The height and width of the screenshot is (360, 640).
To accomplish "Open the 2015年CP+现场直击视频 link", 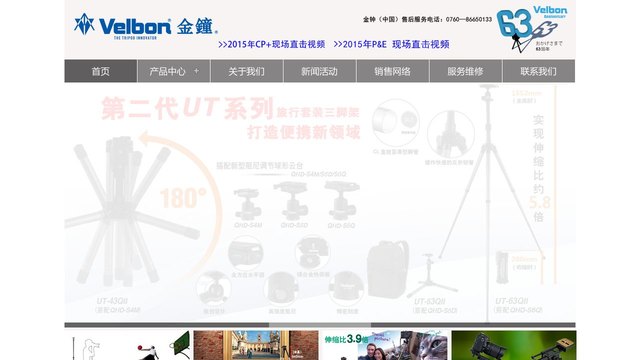I will click(x=271, y=44).
